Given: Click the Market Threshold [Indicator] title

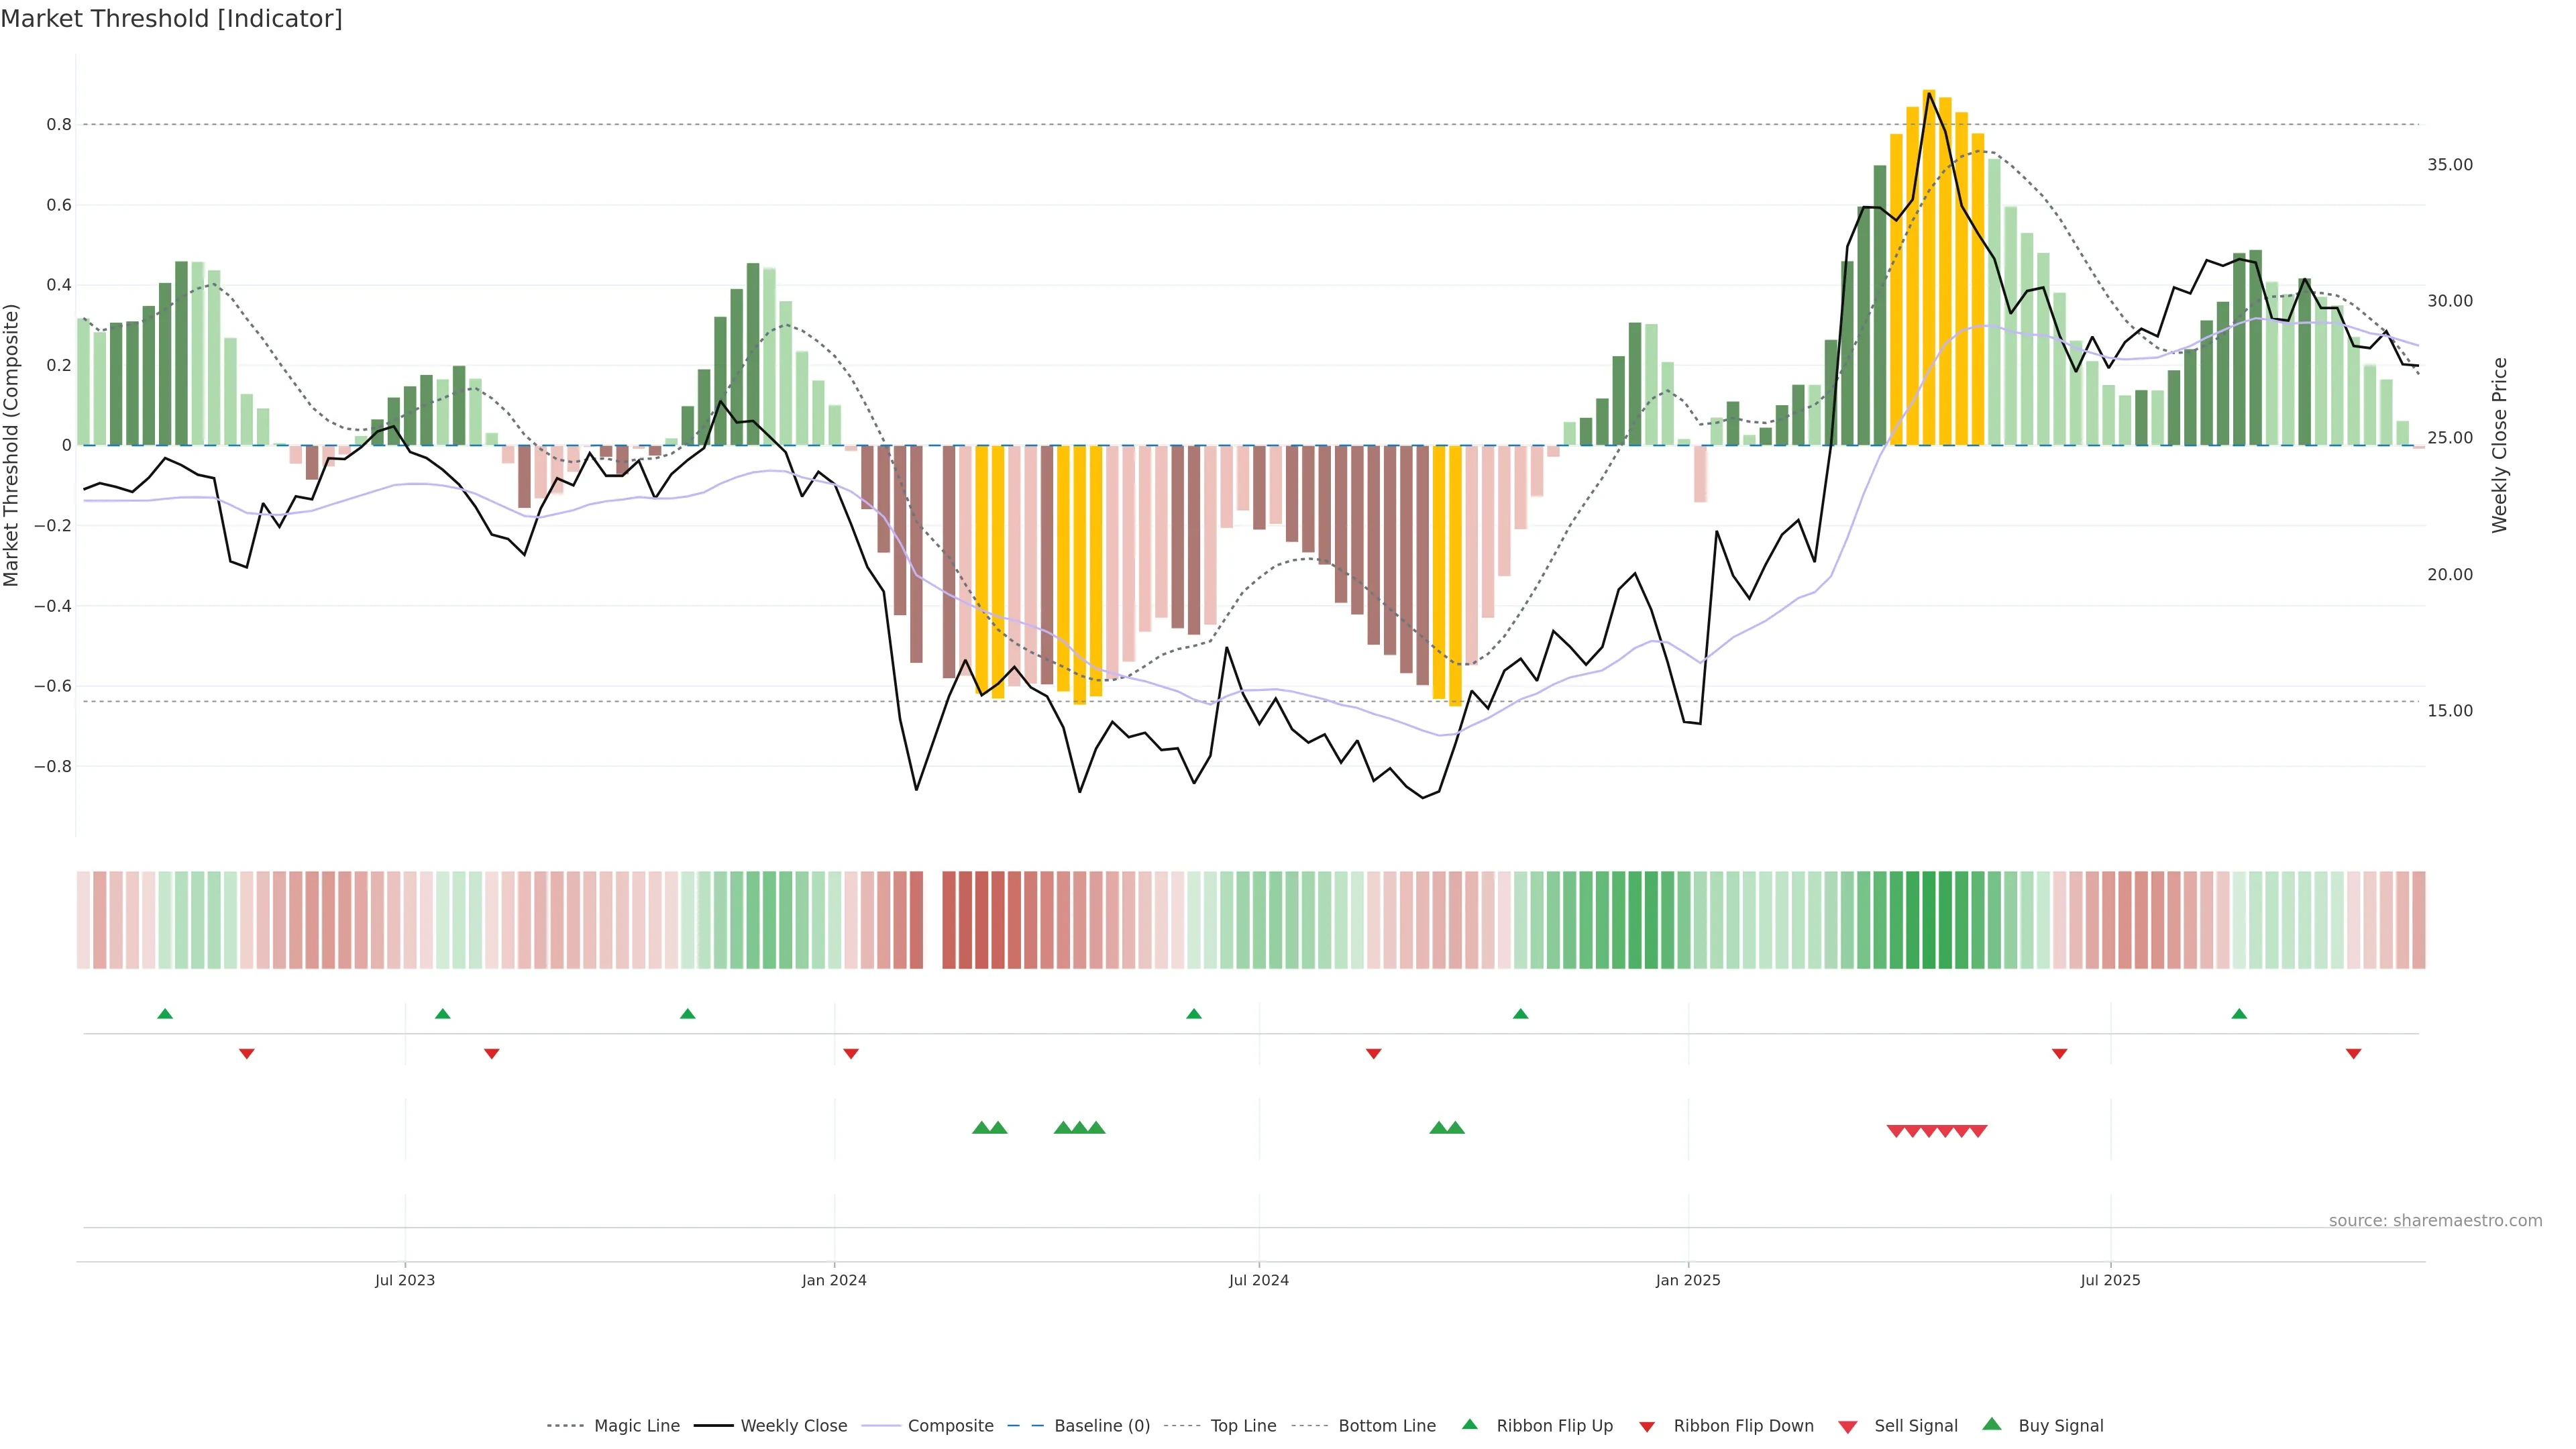Looking at the screenshot, I should coord(171,19).
